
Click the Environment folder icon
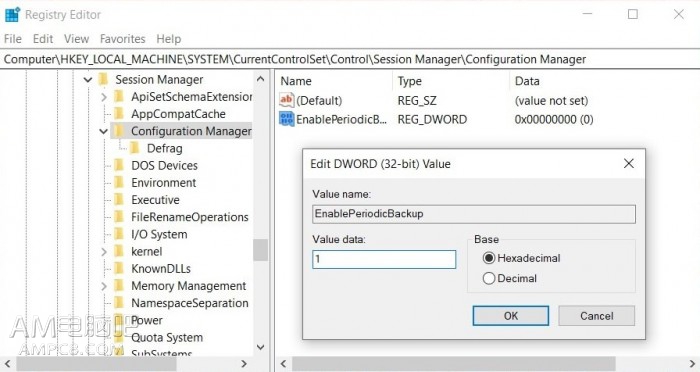click(x=119, y=182)
